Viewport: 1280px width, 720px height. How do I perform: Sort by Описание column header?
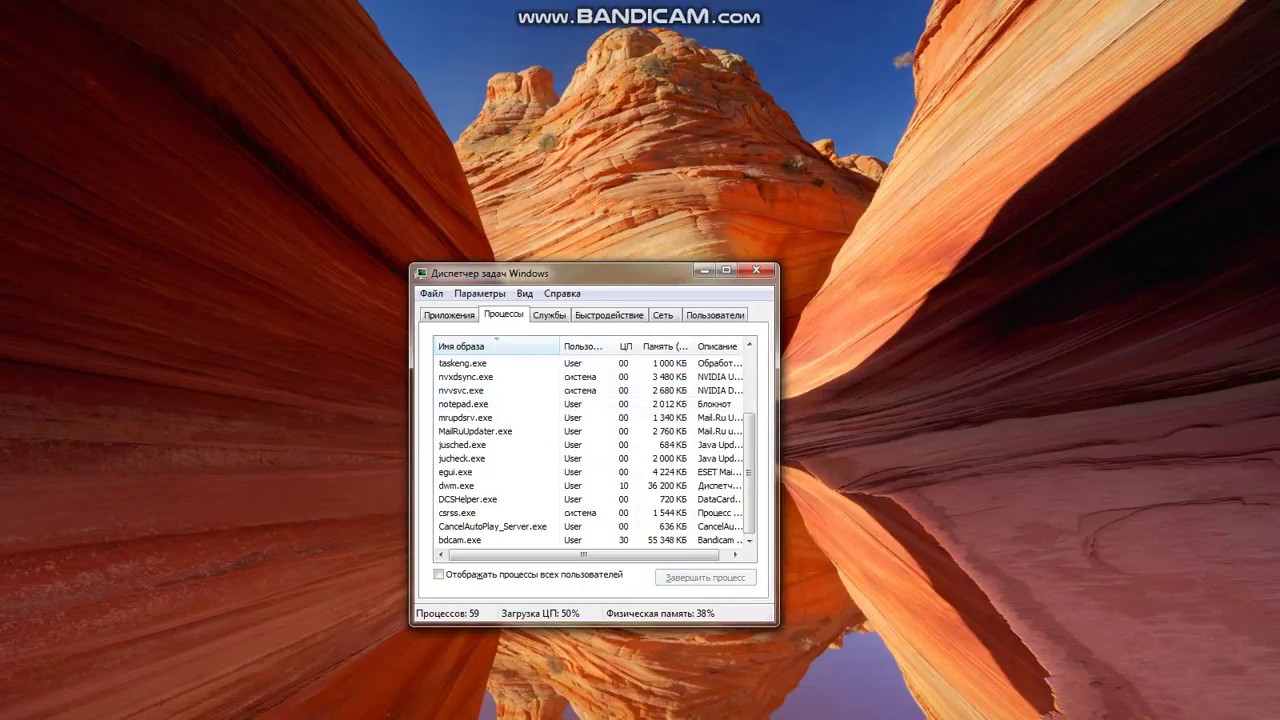point(718,346)
